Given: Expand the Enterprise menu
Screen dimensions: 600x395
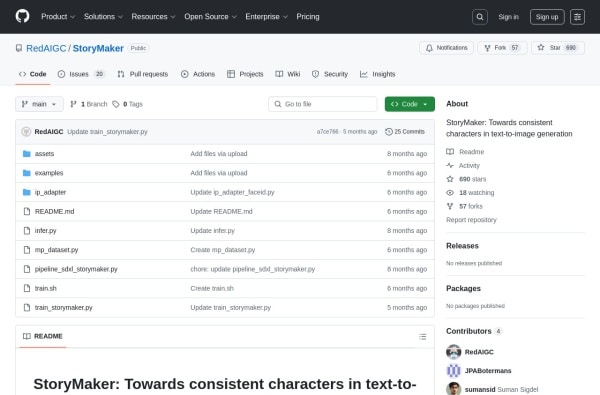Looking at the screenshot, I should tap(266, 17).
